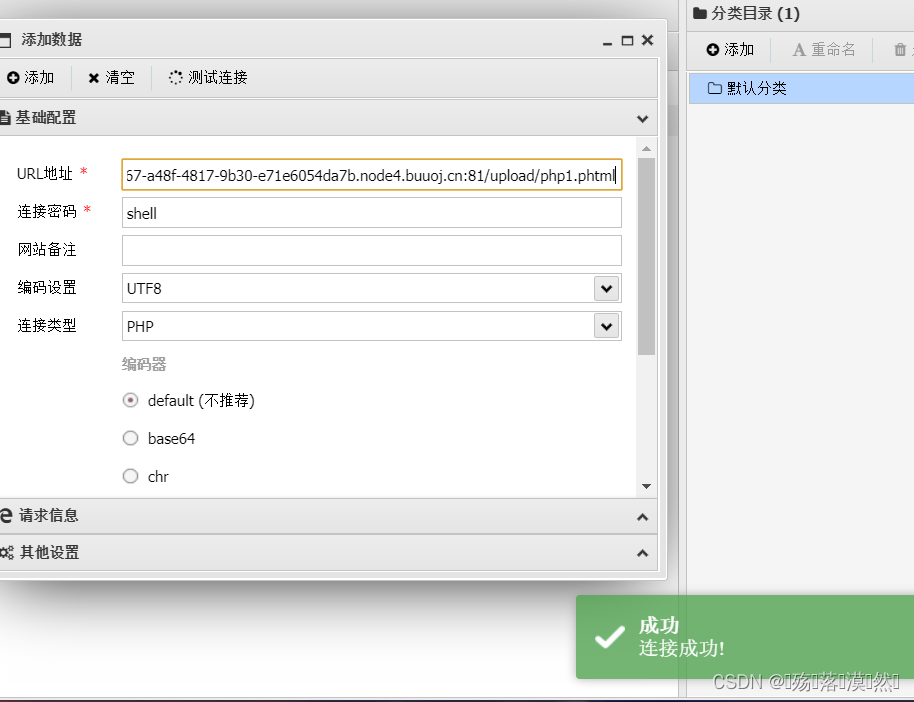Collapse the 基础配置 section
This screenshot has width=914, height=702.
tap(642, 119)
